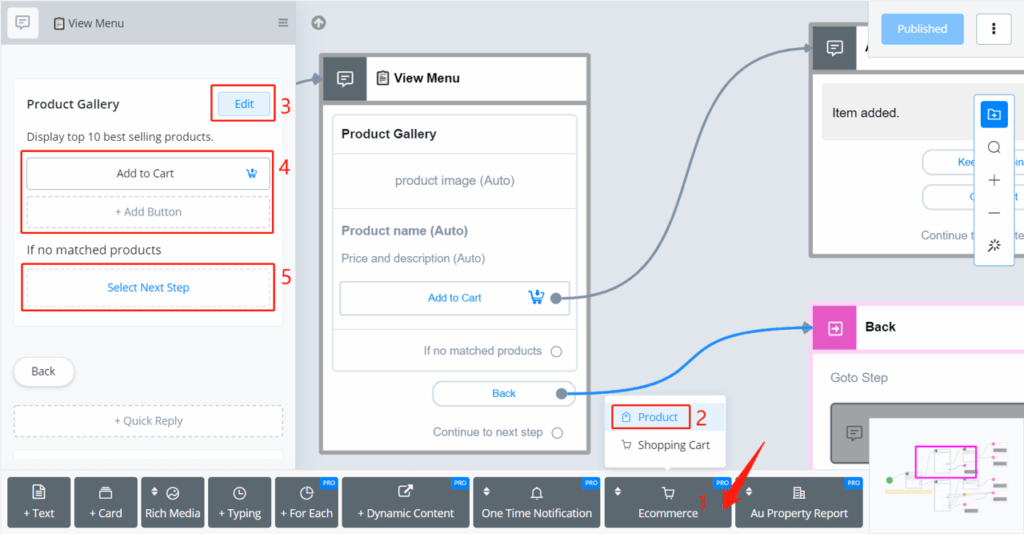
Task: Open the three-dot options menu beside Published
Action: (993, 29)
